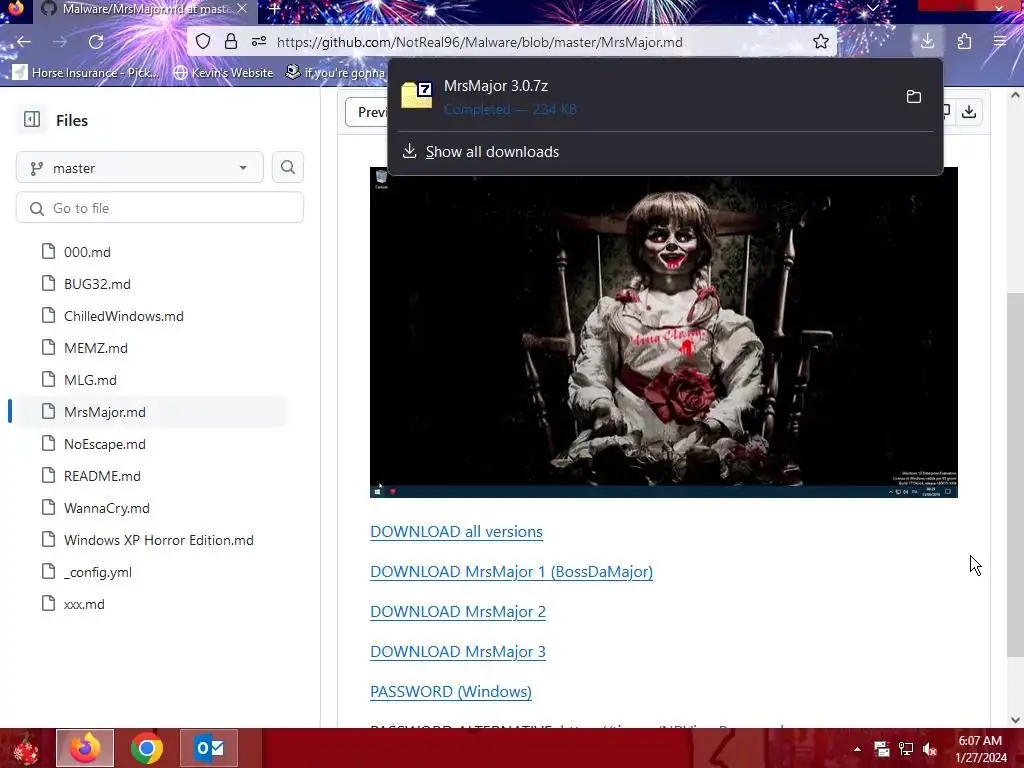The image size is (1024, 768).
Task: Click DOWNLOAD MrsMajor 1 (BossDaMajor) link
Action: (x=511, y=571)
